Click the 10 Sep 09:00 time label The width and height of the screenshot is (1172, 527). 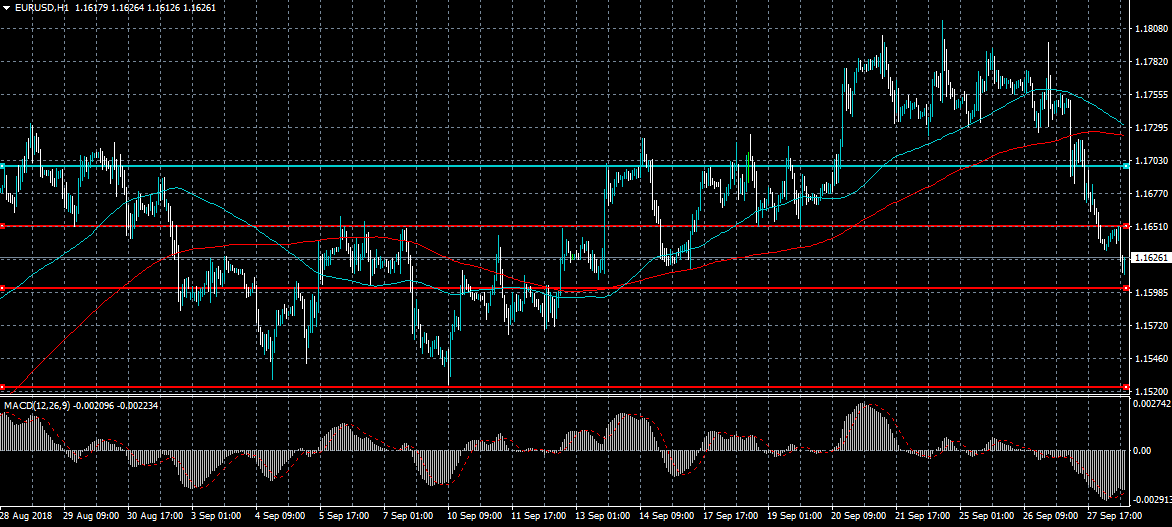click(x=475, y=516)
